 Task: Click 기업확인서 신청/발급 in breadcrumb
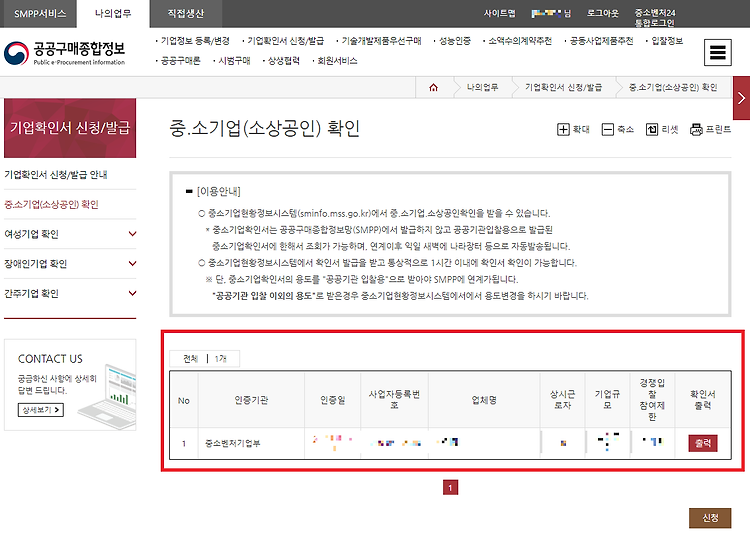coord(563,88)
